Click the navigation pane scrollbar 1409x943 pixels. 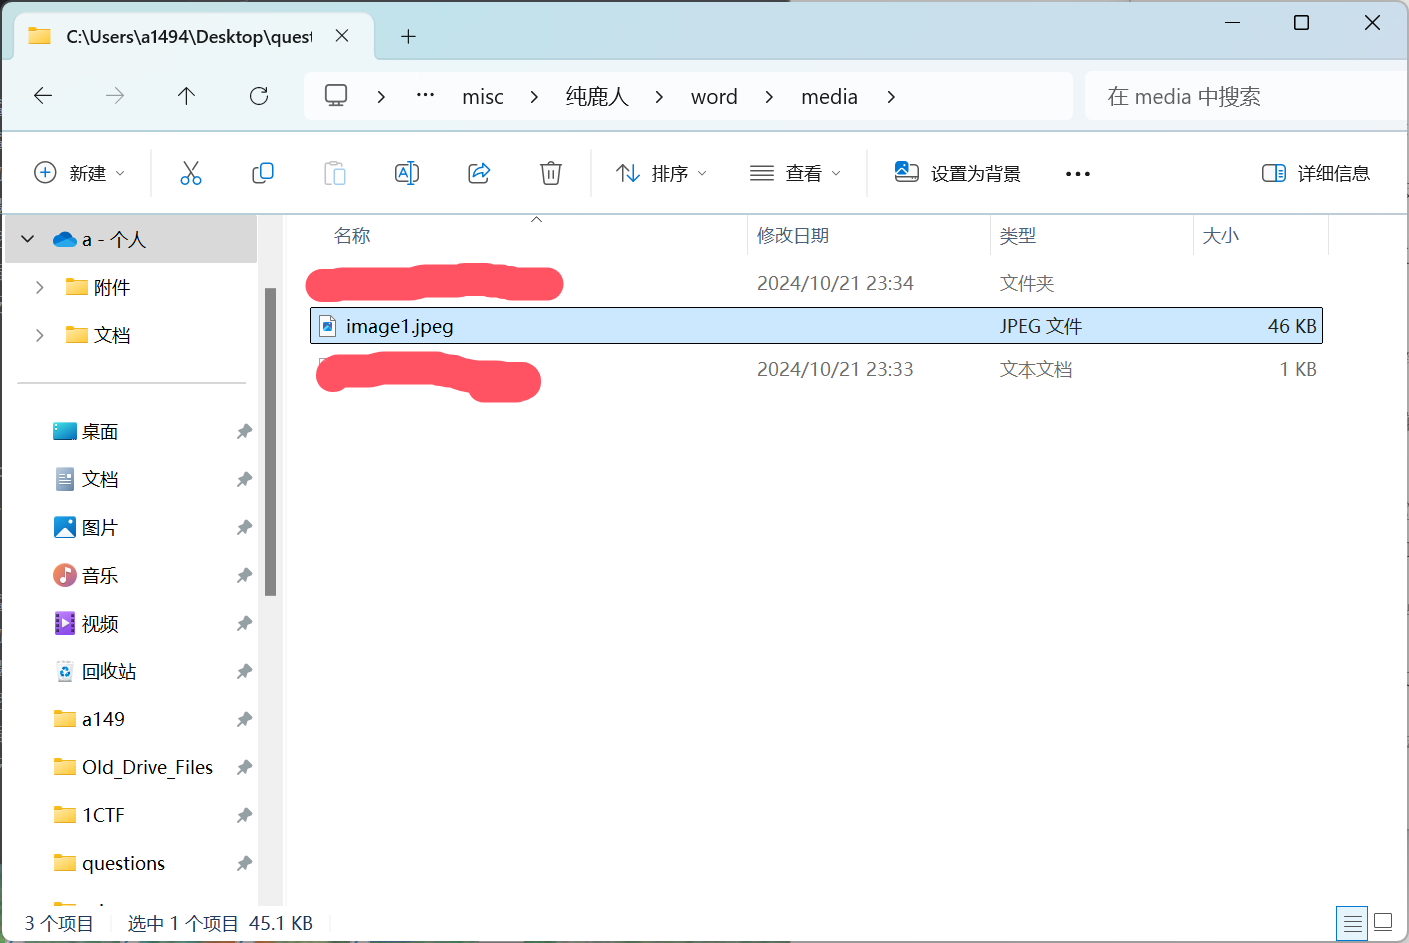pos(270,441)
